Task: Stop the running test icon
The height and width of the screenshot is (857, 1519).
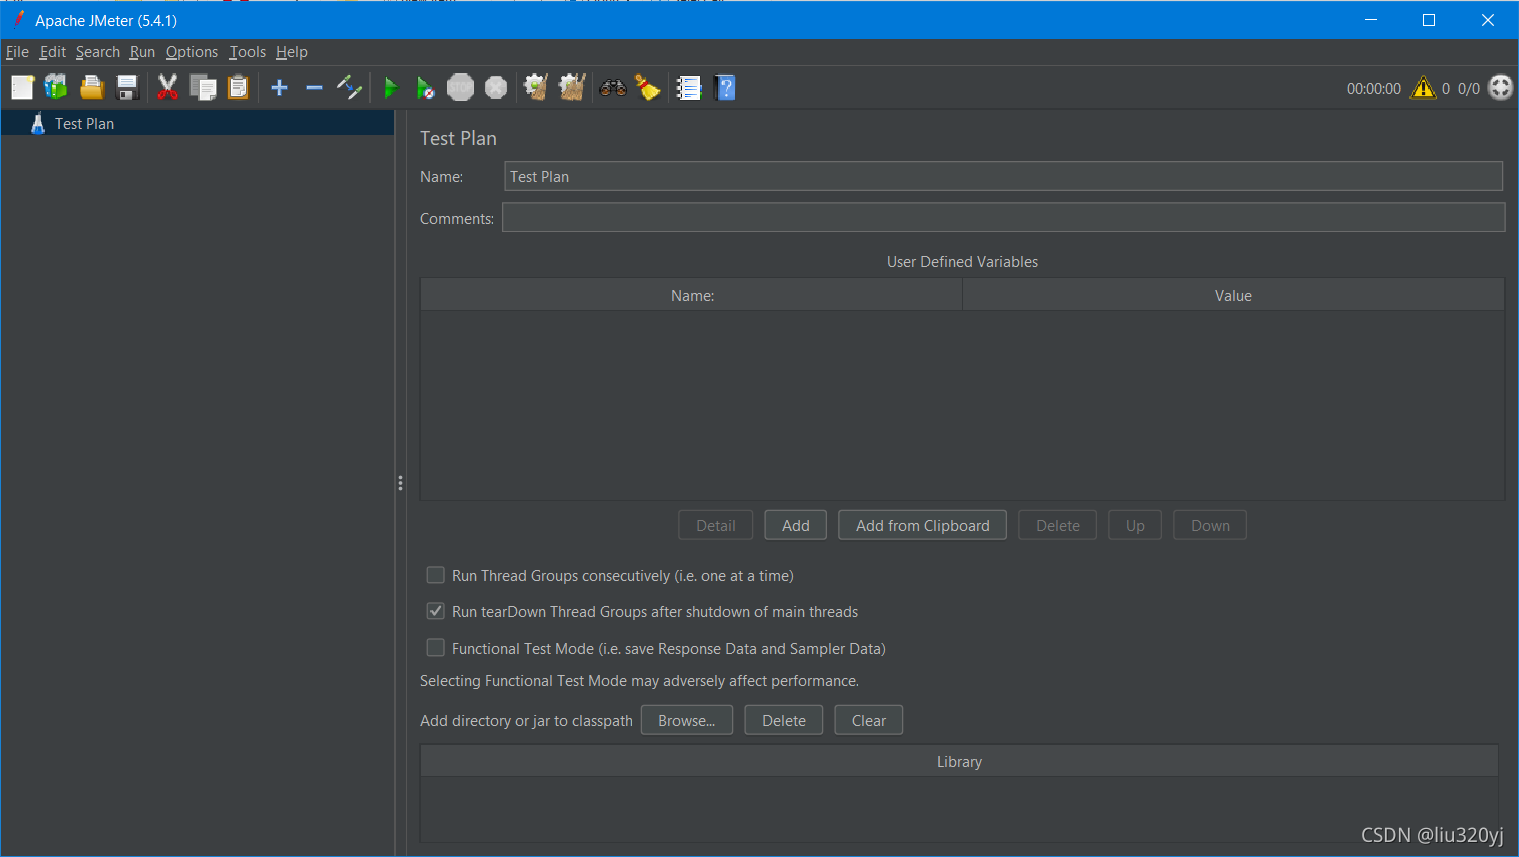Action: [460, 88]
